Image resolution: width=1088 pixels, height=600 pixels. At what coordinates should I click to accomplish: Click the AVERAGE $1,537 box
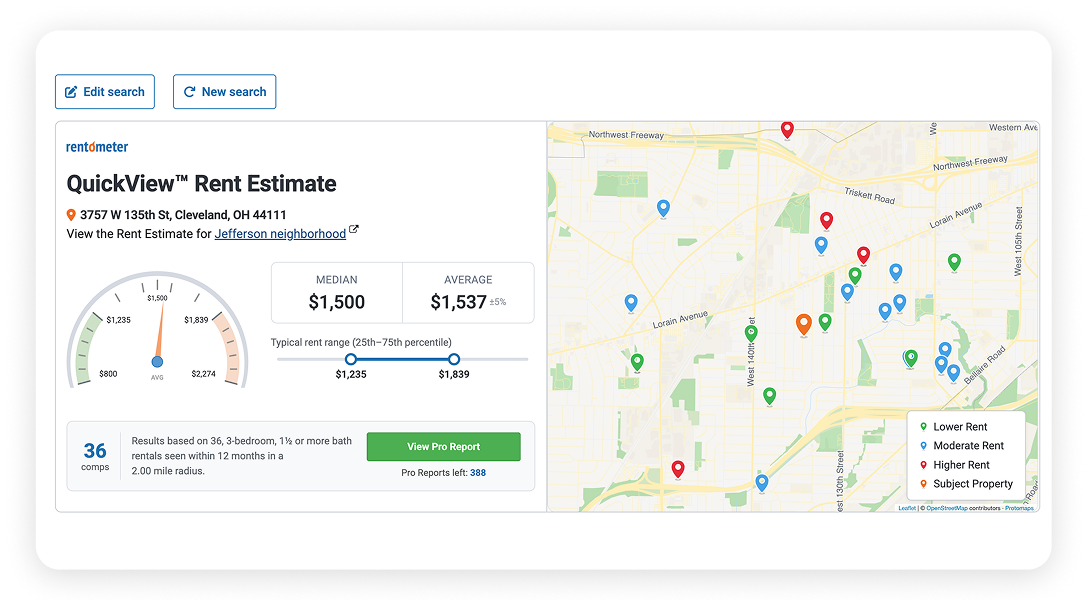[468, 293]
